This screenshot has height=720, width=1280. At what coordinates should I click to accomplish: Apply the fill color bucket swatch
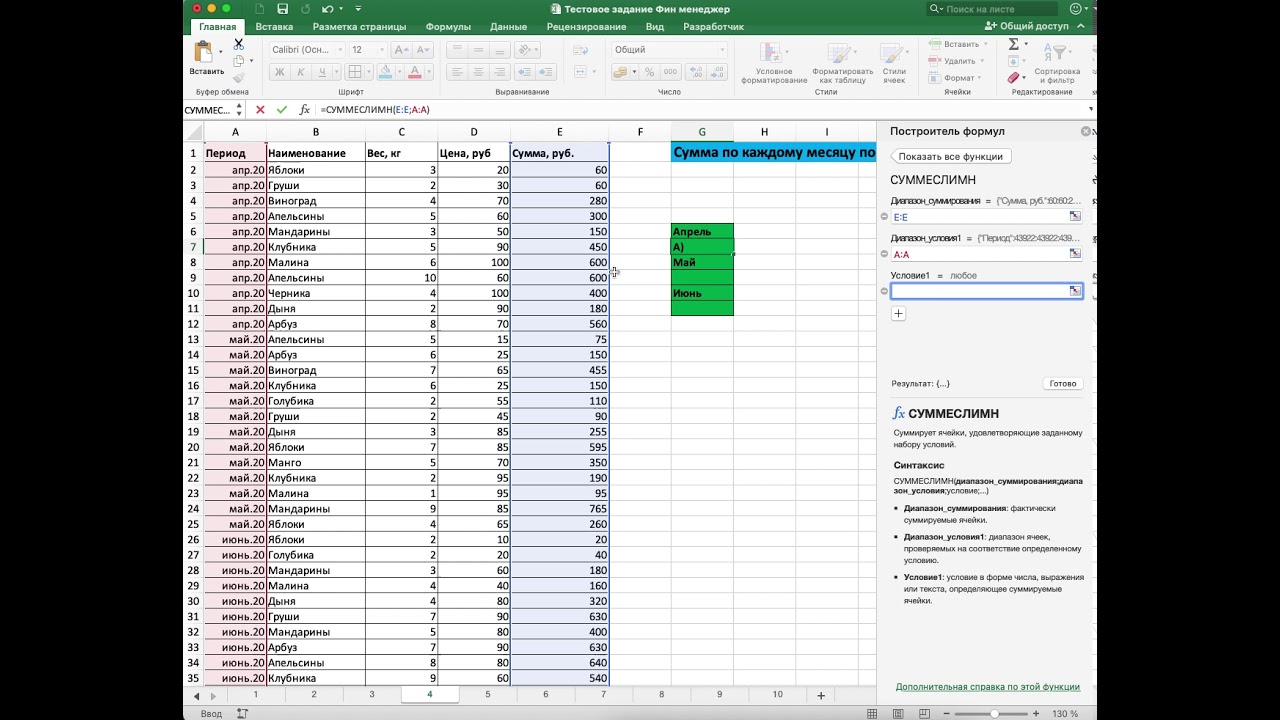[x=385, y=72]
